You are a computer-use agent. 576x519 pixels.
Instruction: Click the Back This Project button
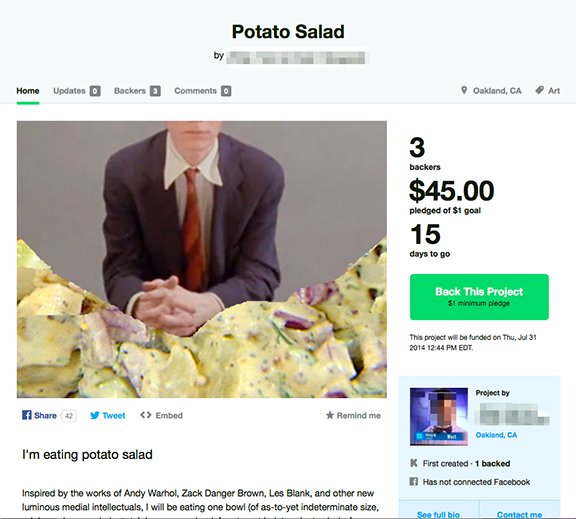pos(479,297)
